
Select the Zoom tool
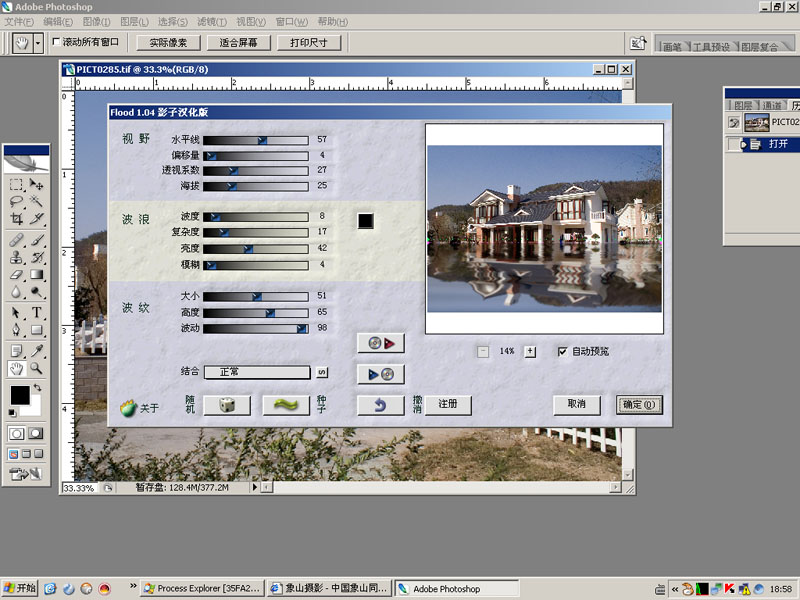[x=36, y=368]
